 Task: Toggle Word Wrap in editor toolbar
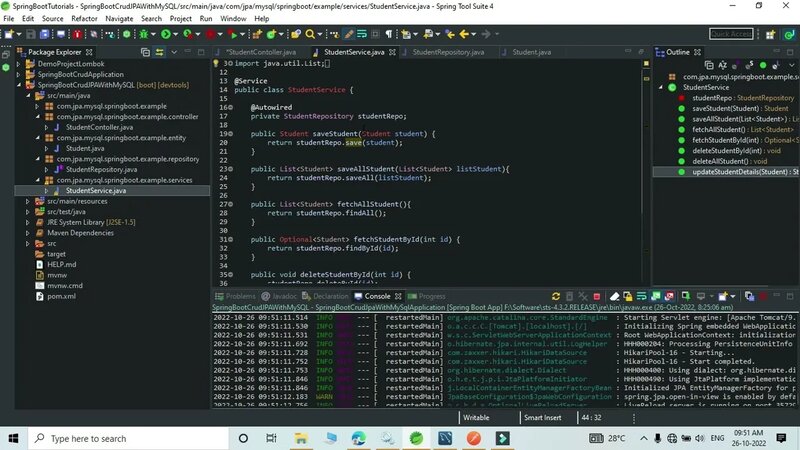[362, 34]
